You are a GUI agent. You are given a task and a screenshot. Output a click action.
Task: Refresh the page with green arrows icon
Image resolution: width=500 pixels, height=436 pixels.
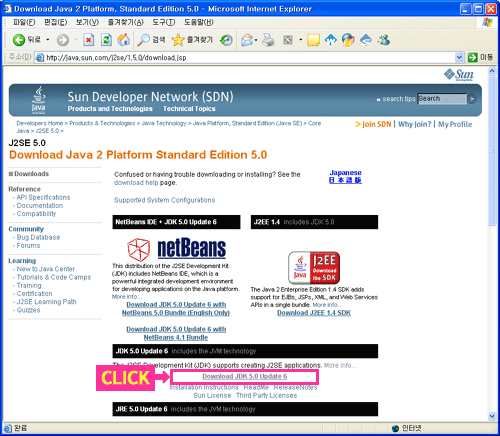pyautogui.click(x=106, y=40)
